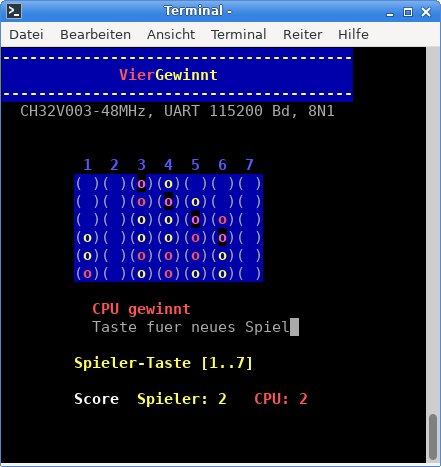This screenshot has width=441, height=467.
Task: Maximize the Terminal window
Action: coord(408,12)
